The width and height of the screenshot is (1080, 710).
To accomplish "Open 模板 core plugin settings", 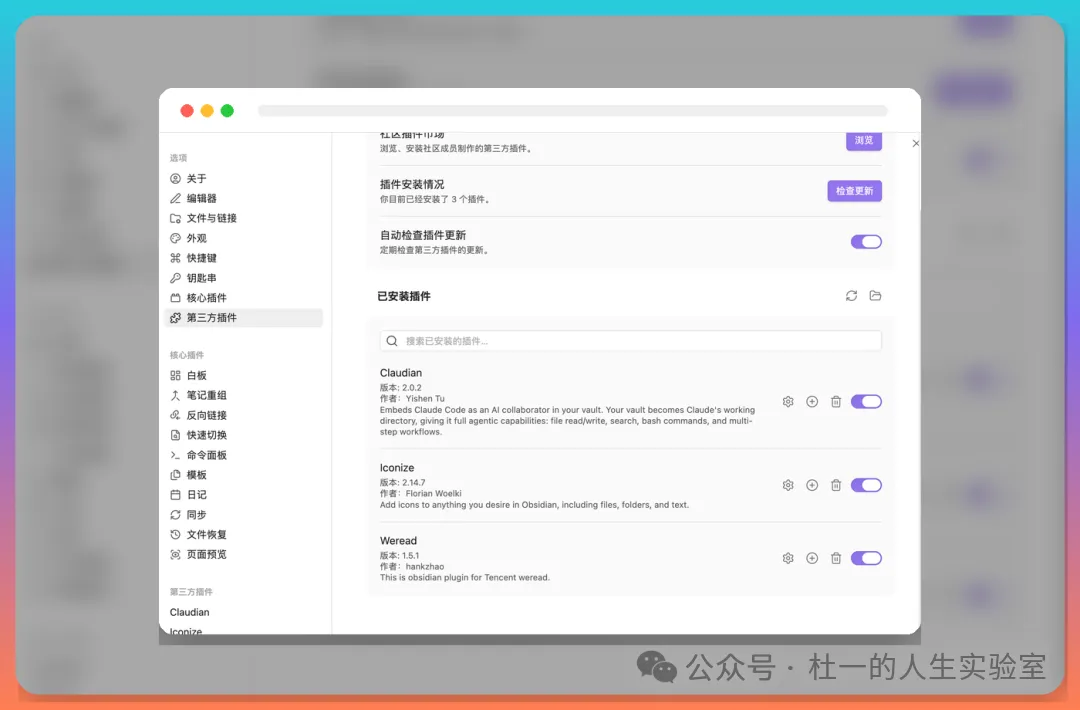I will [245, 475].
